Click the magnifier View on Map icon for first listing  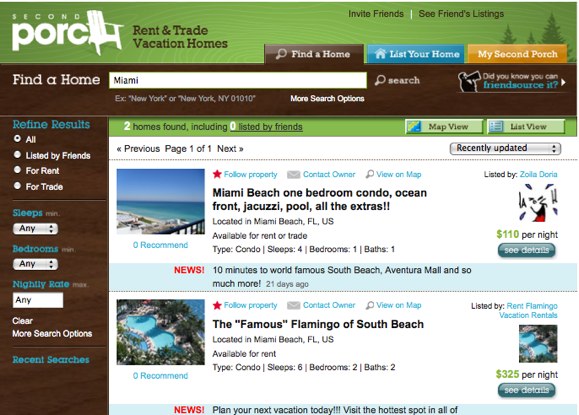click(x=370, y=174)
